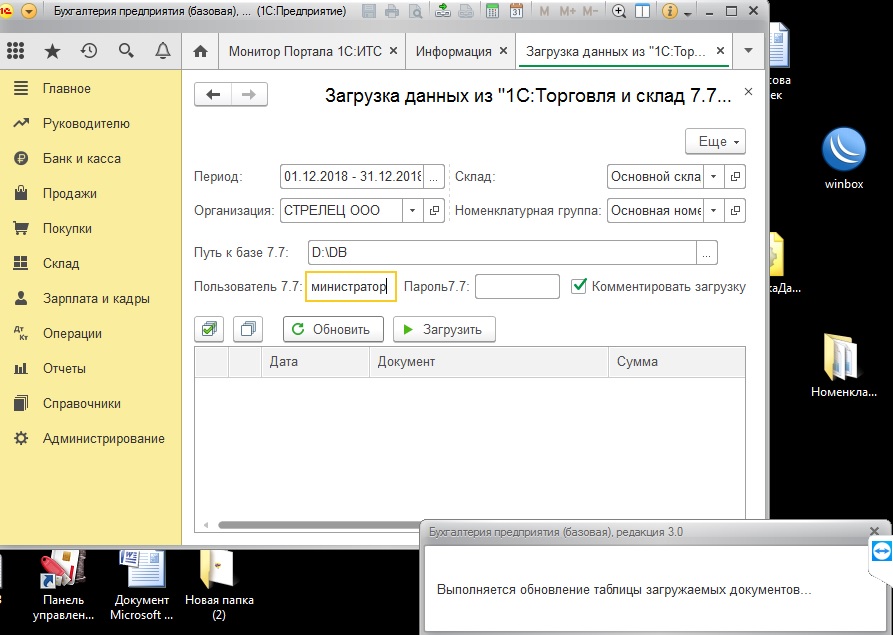This screenshot has height=635, width=893.
Task: Open Продажи section
Action: [91, 193]
